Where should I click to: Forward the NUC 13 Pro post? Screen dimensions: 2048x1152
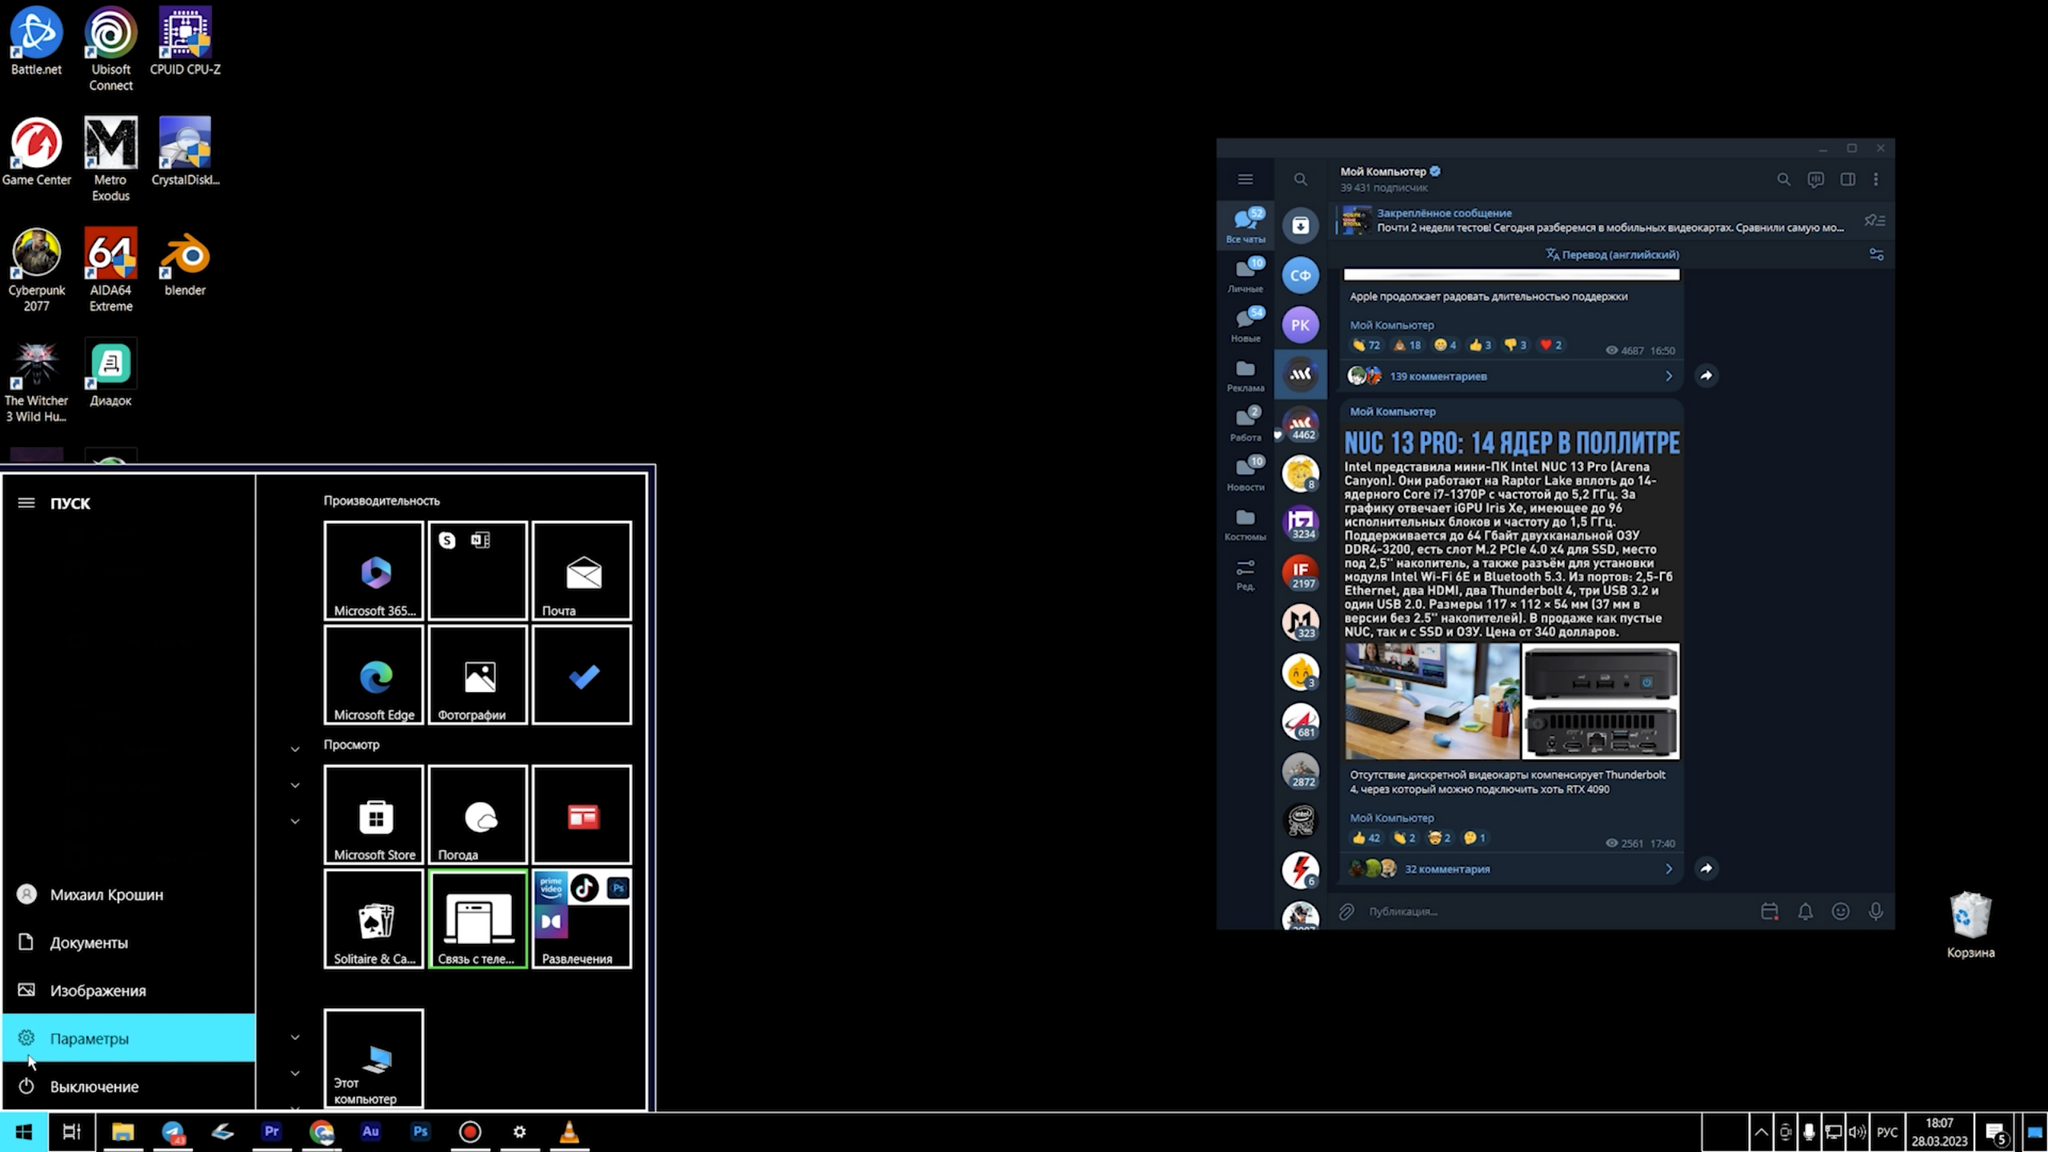[x=1706, y=868]
